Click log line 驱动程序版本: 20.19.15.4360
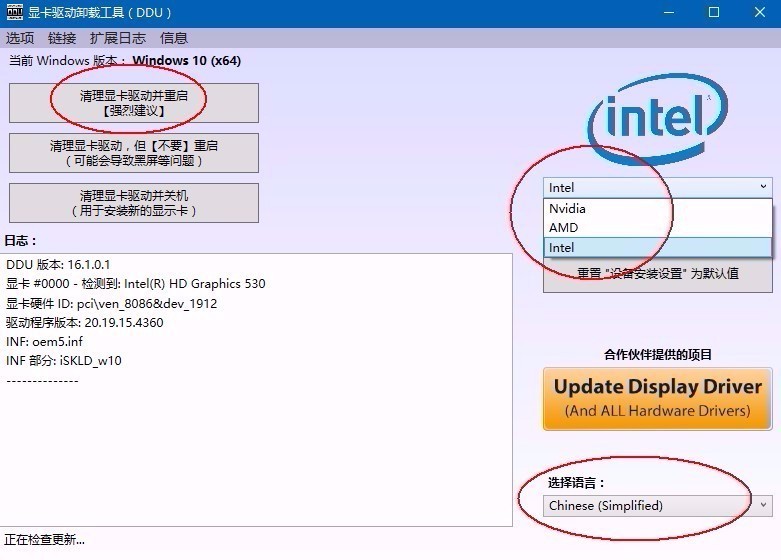 pos(85,323)
